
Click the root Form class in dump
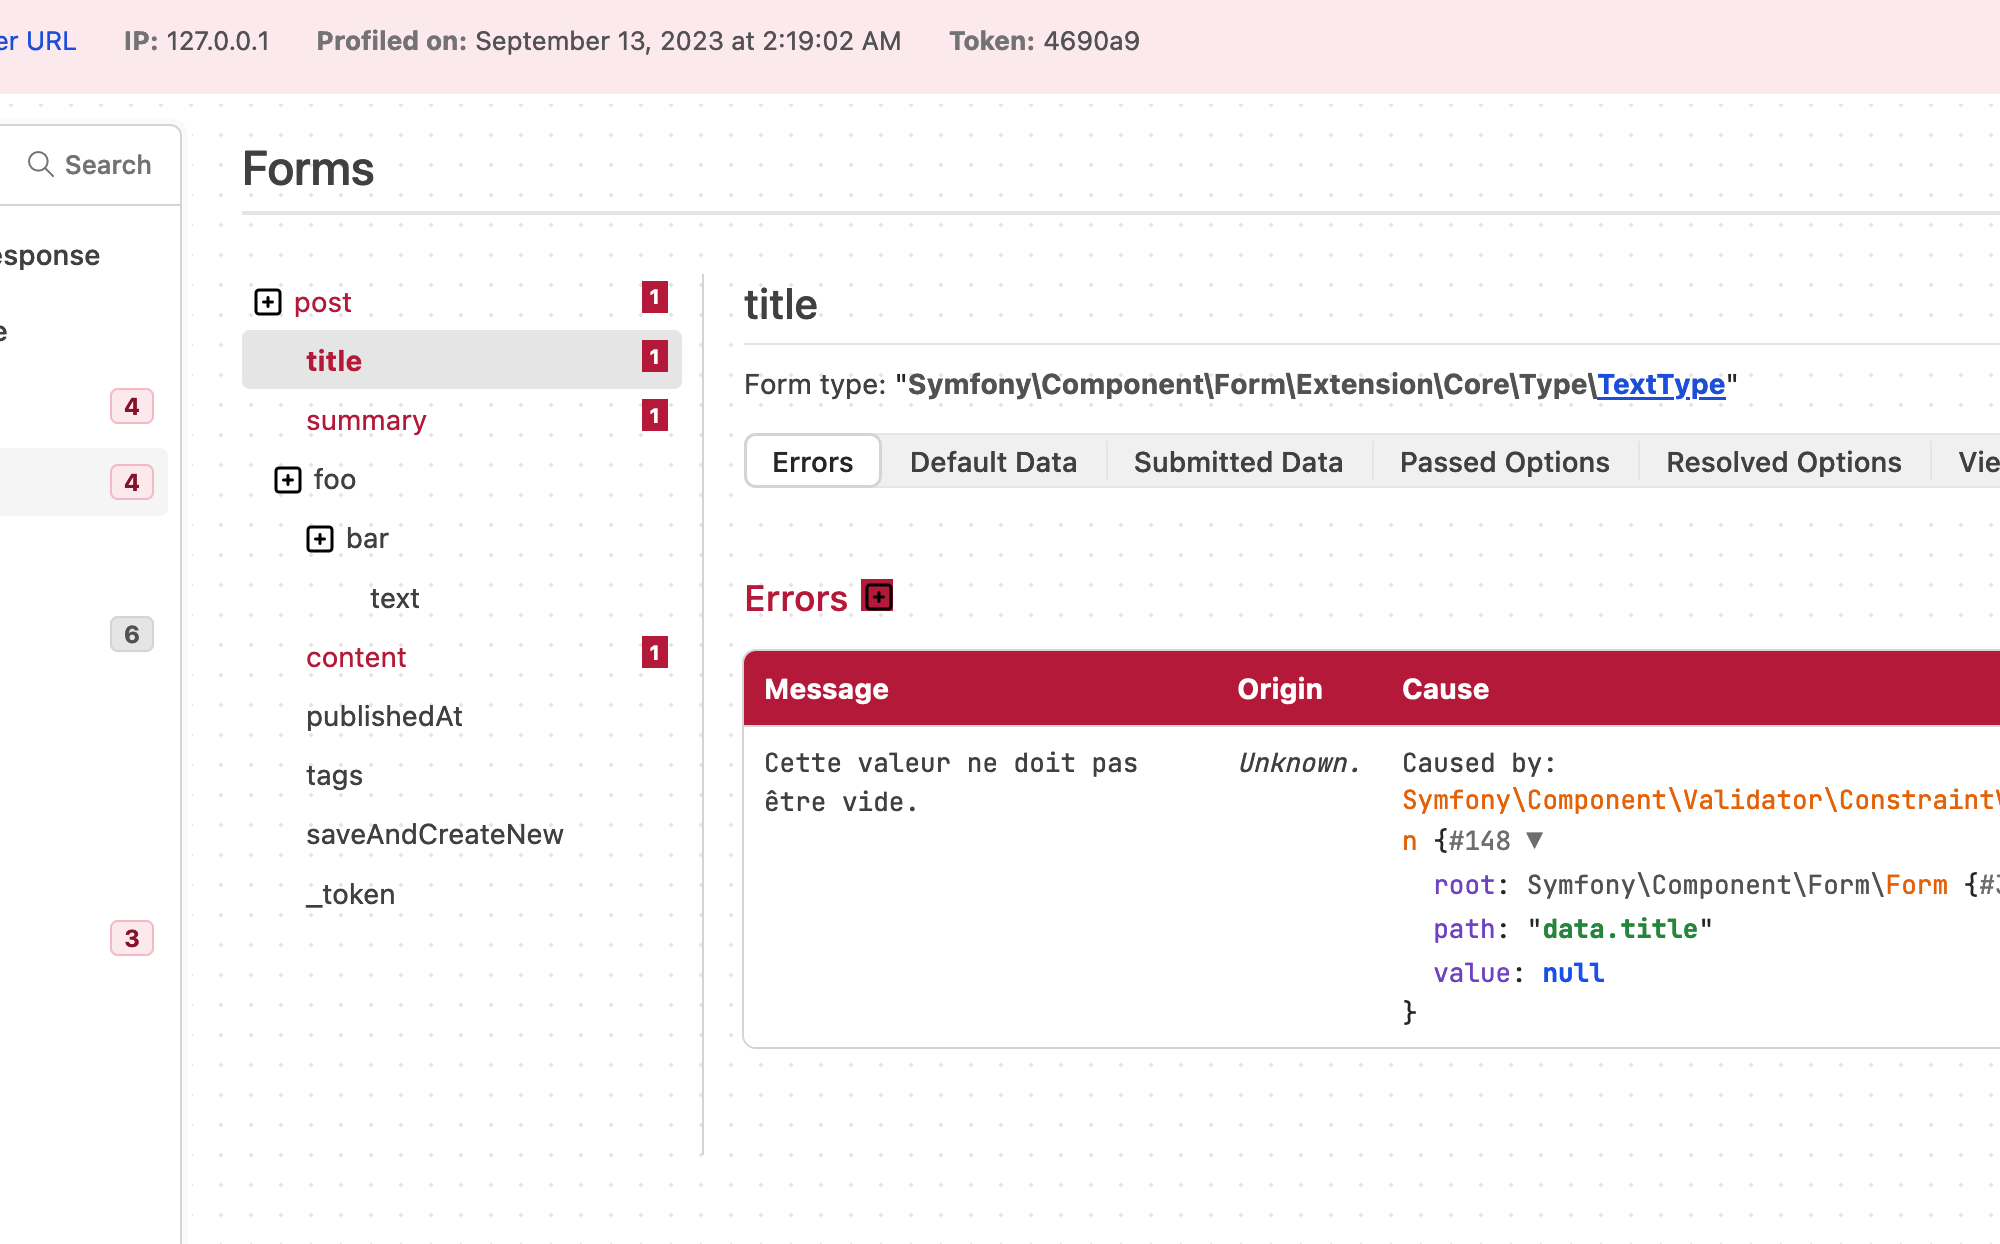pyautogui.click(x=1916, y=885)
